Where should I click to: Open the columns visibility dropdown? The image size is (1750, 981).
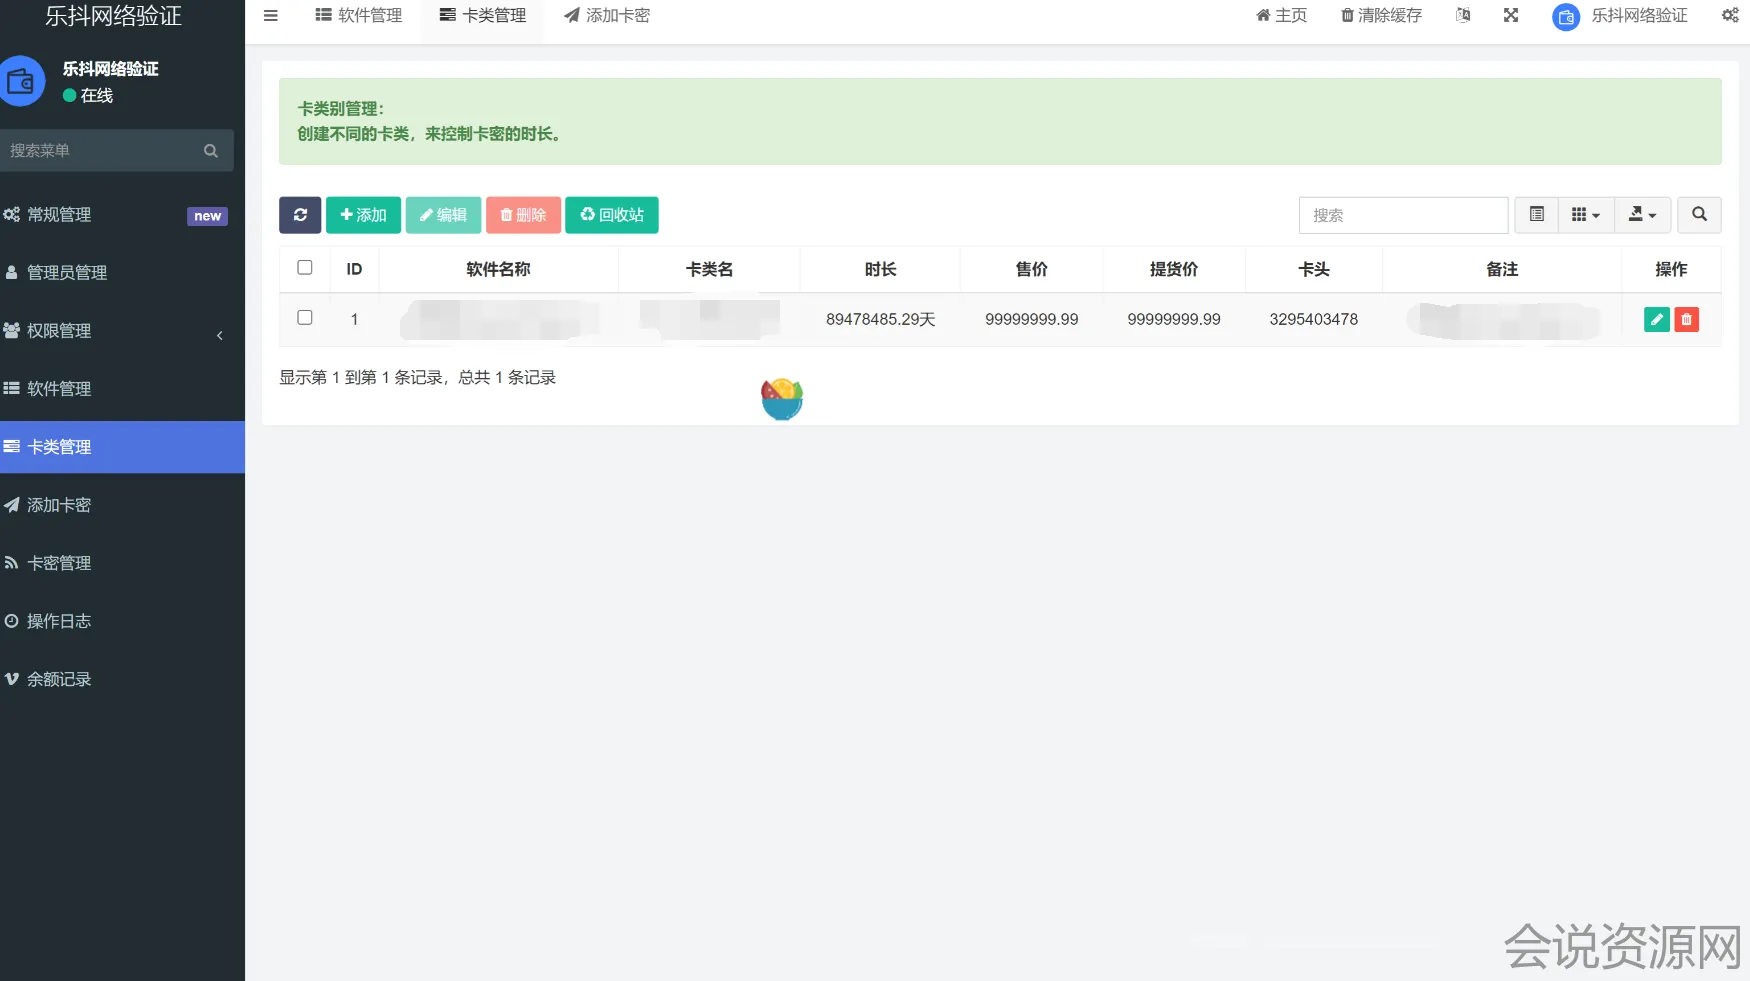[1585, 215]
